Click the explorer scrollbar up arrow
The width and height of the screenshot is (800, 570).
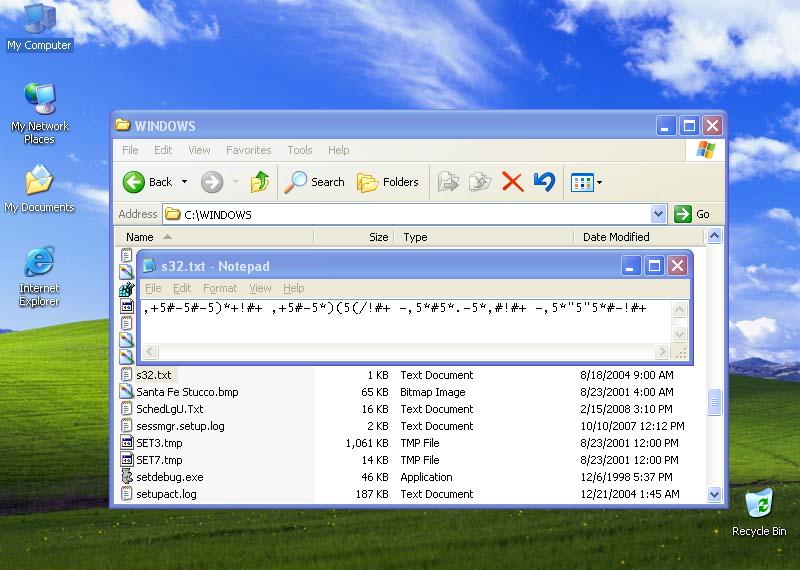(x=714, y=236)
